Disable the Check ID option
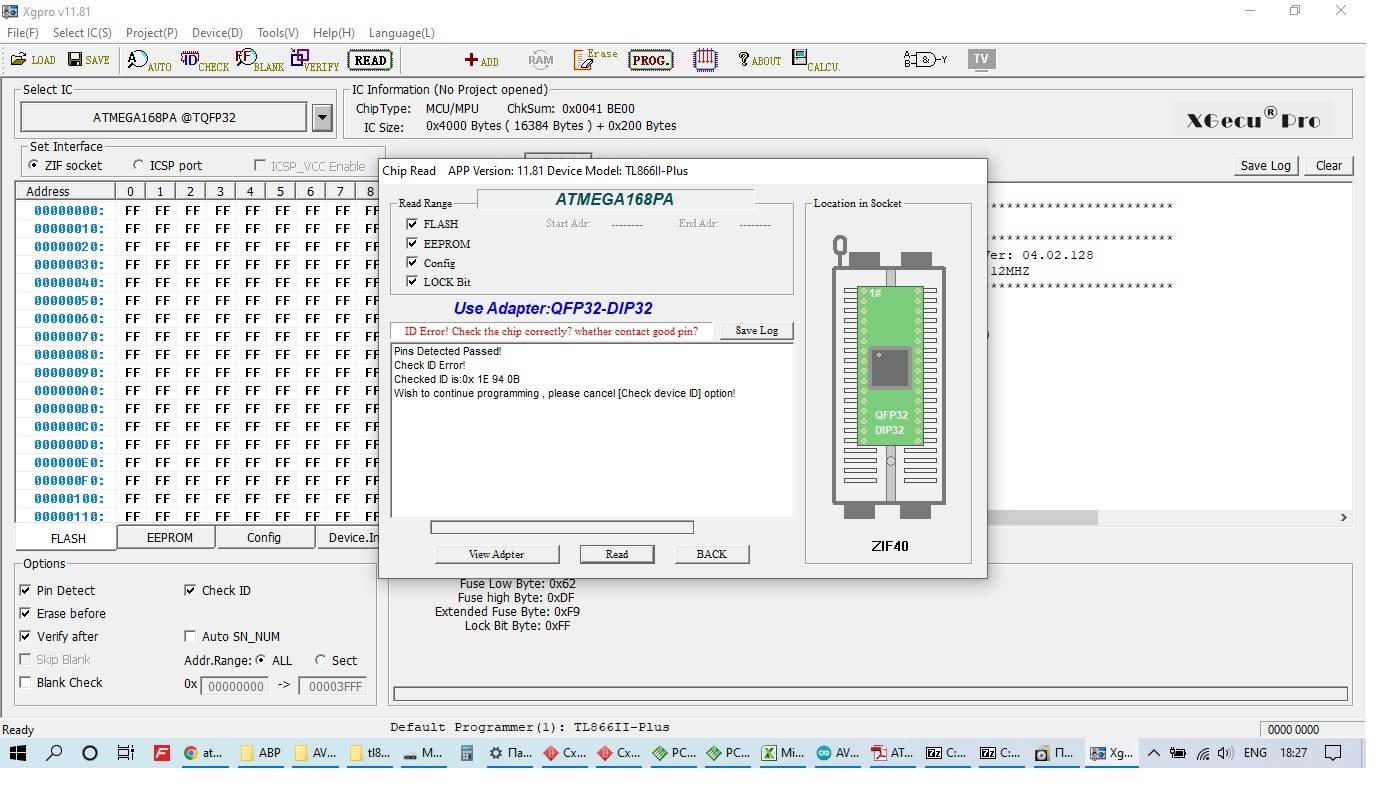 tap(190, 590)
